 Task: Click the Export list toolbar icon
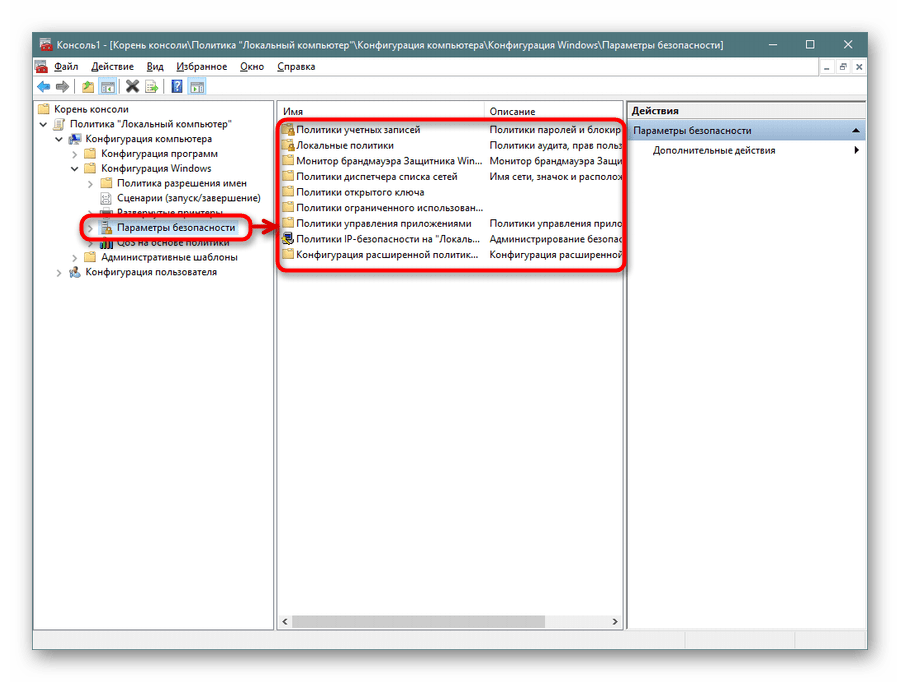click(152, 87)
